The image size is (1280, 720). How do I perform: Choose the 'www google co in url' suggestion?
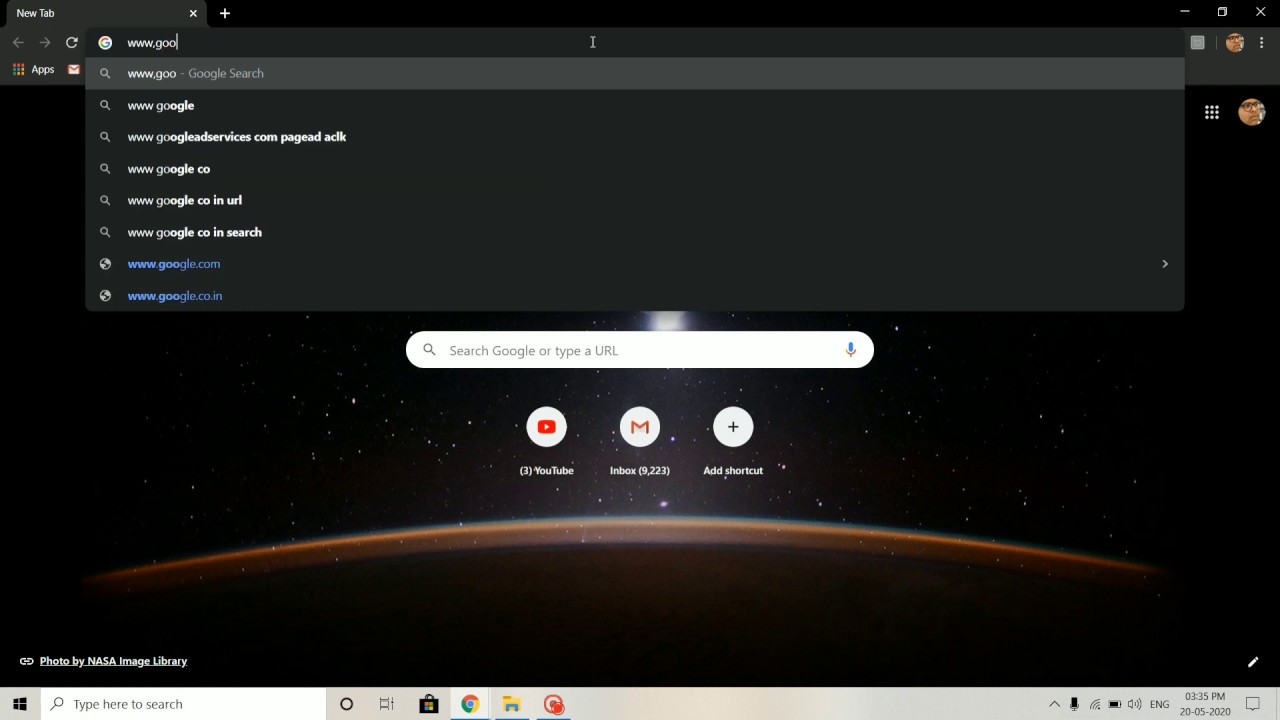tap(635, 200)
